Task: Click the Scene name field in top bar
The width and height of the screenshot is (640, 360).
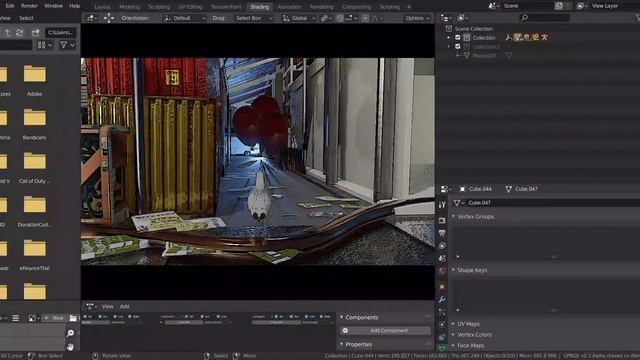Action: point(527,6)
